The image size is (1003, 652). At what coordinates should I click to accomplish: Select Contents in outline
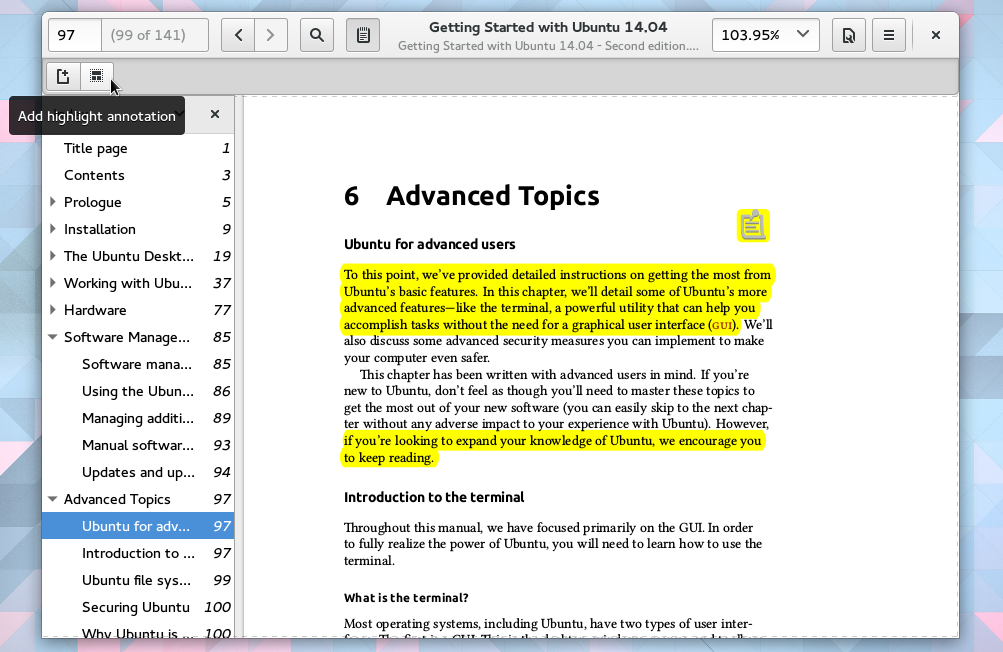[x=138, y=175]
